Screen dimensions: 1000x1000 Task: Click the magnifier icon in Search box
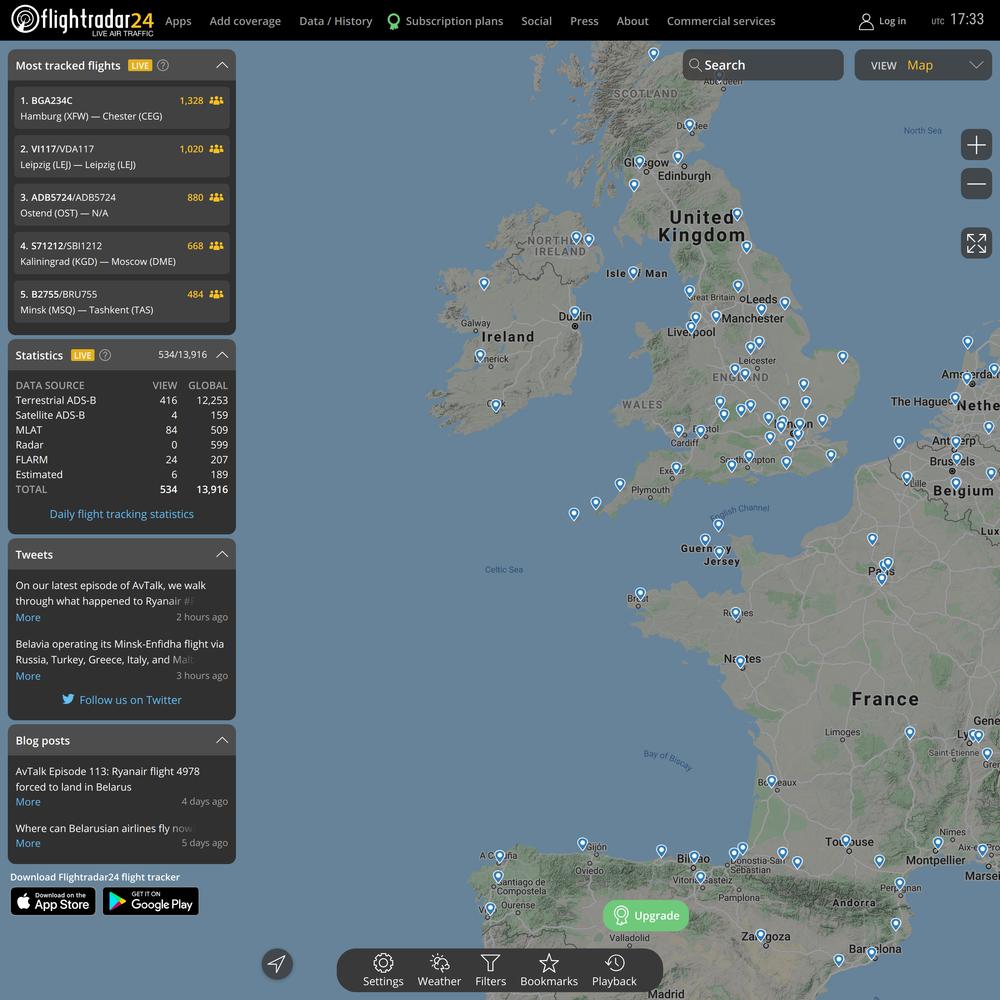(695, 64)
